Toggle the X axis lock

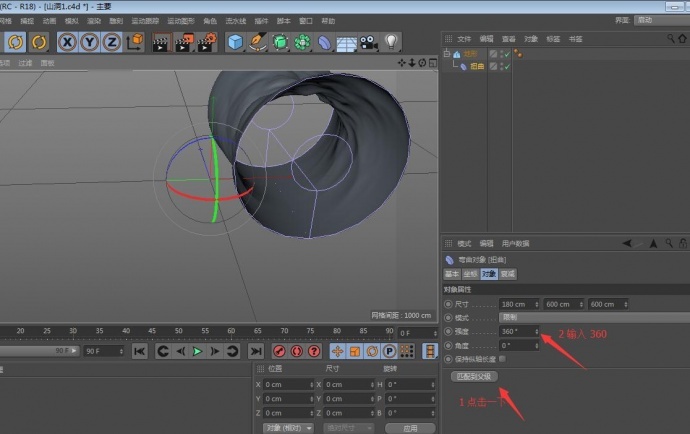(x=67, y=42)
